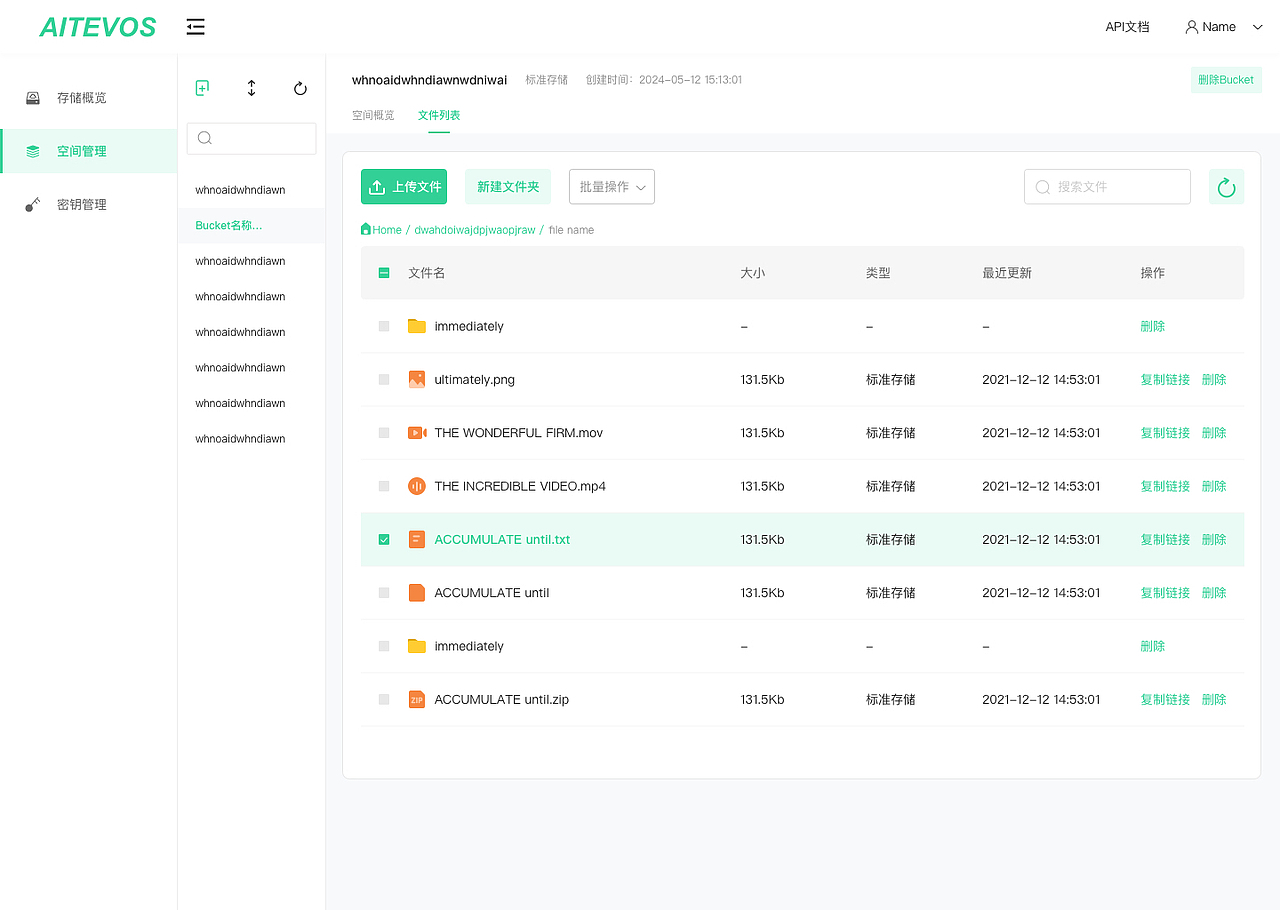Click the 搜索文件 search field
The width and height of the screenshot is (1280, 910).
1107,187
